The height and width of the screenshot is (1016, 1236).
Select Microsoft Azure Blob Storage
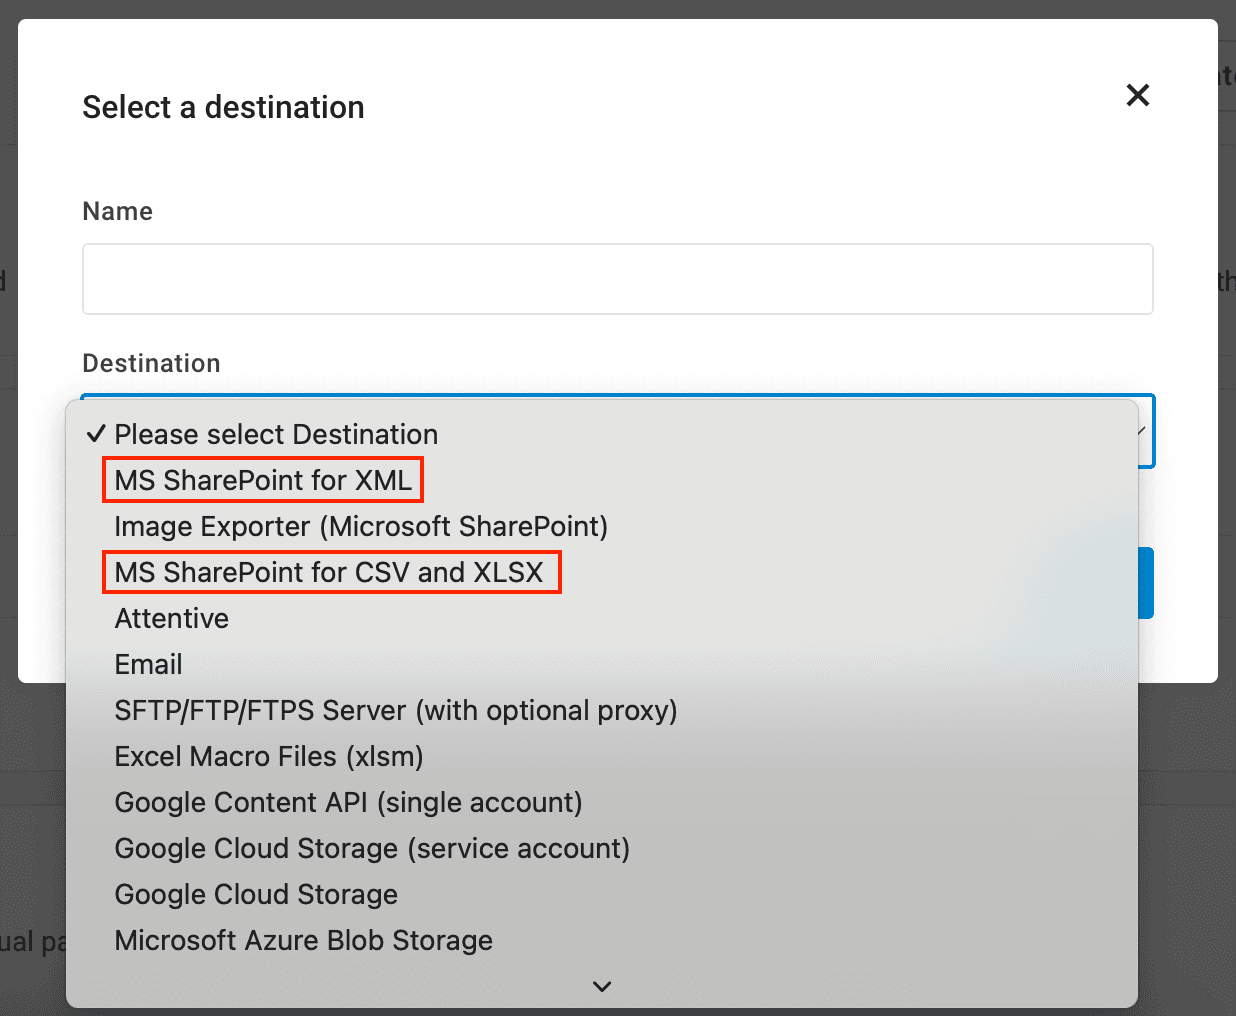point(304,940)
